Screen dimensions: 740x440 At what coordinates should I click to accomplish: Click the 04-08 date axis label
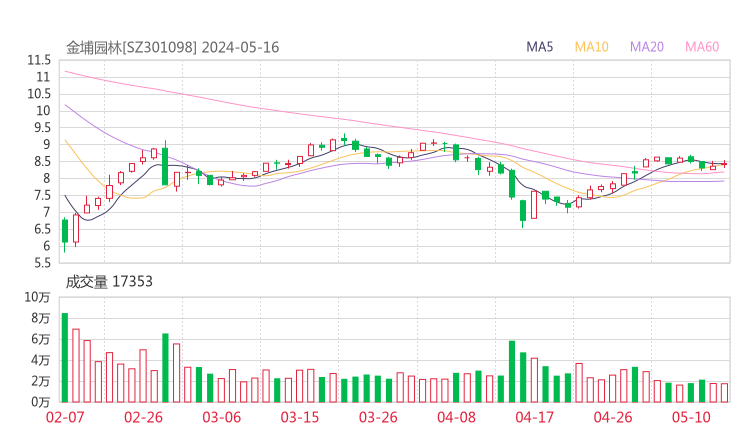pyautogui.click(x=456, y=417)
